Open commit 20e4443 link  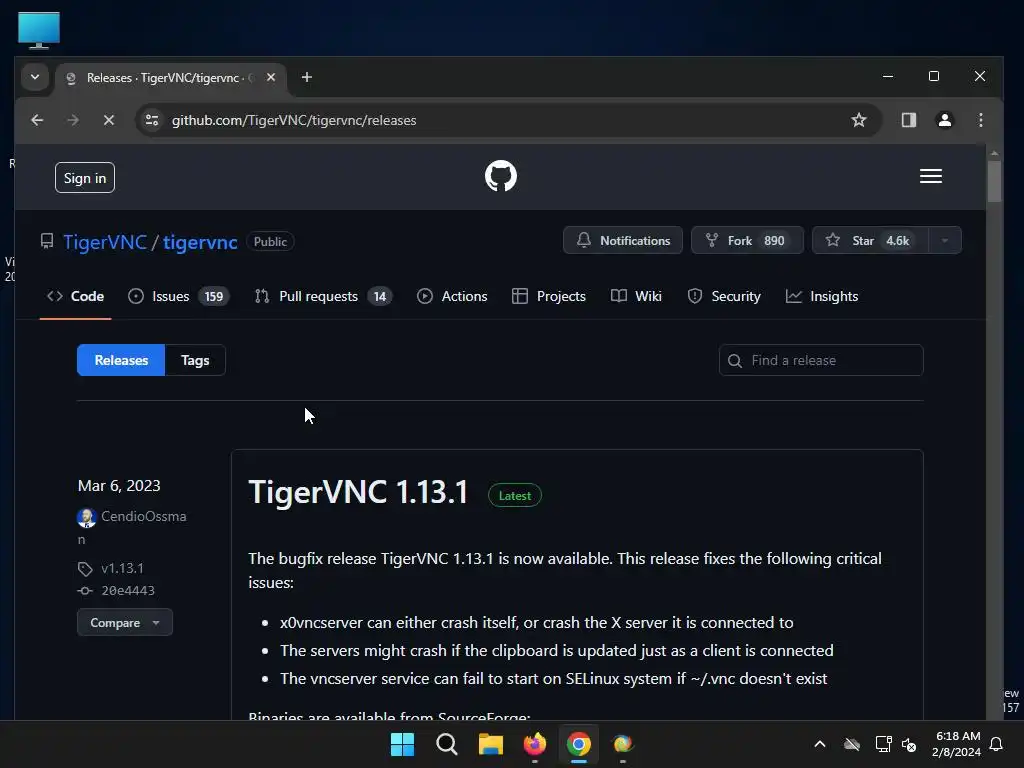pos(128,590)
